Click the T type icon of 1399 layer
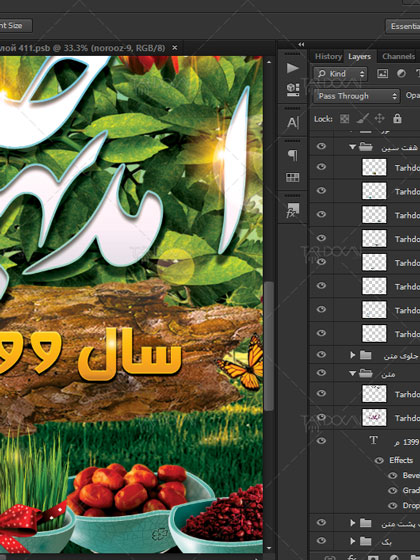Image resolution: width=420 pixels, height=560 pixels. click(374, 441)
